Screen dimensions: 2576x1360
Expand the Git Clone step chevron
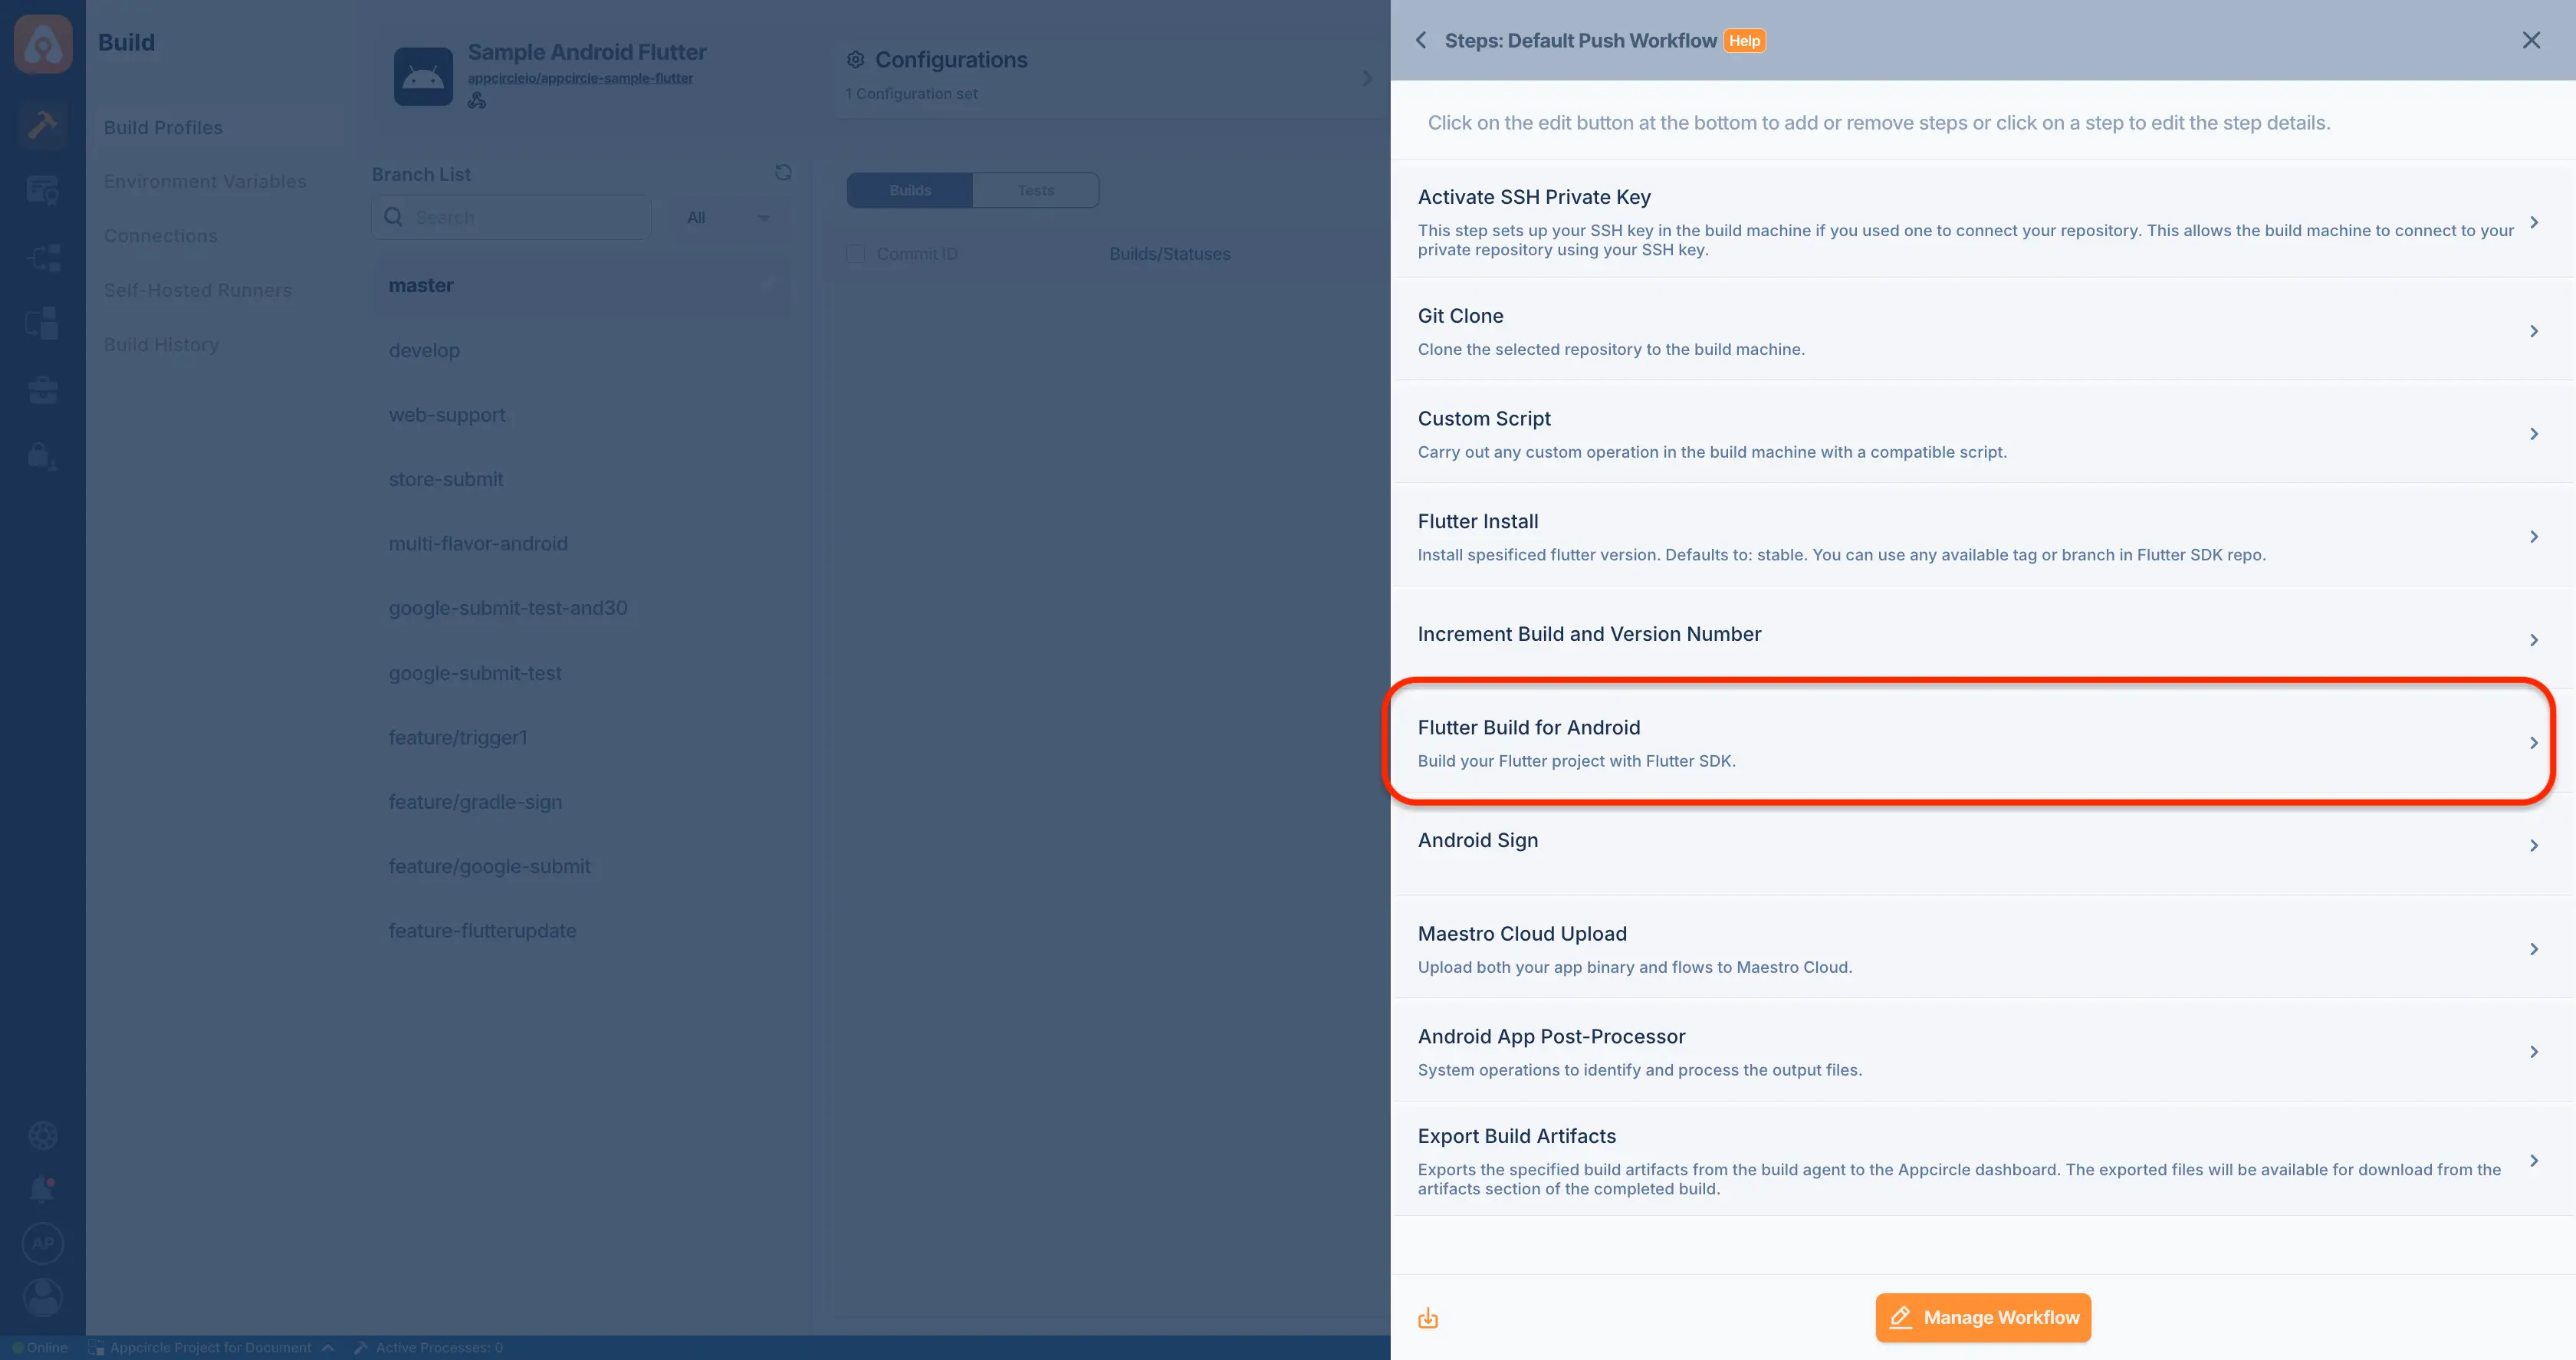(x=2534, y=331)
